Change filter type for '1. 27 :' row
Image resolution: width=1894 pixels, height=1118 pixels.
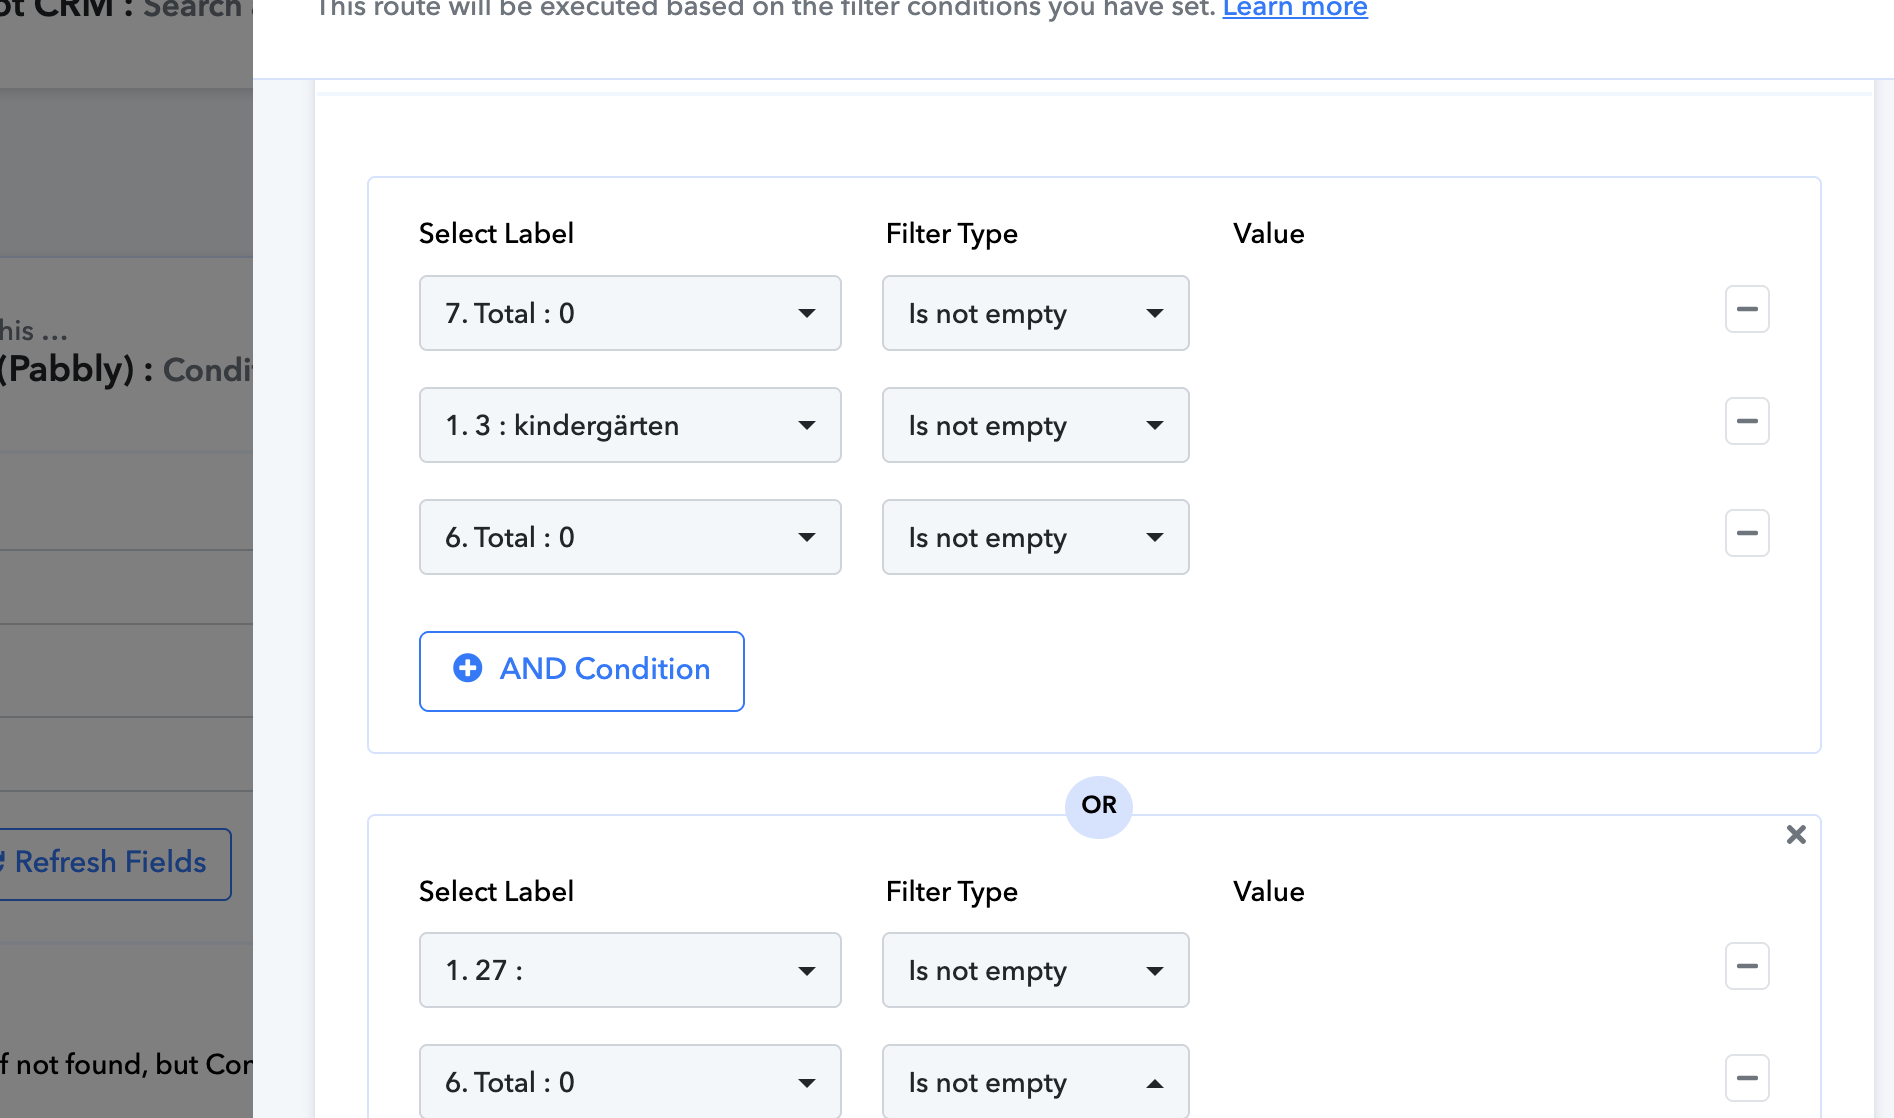point(1035,971)
